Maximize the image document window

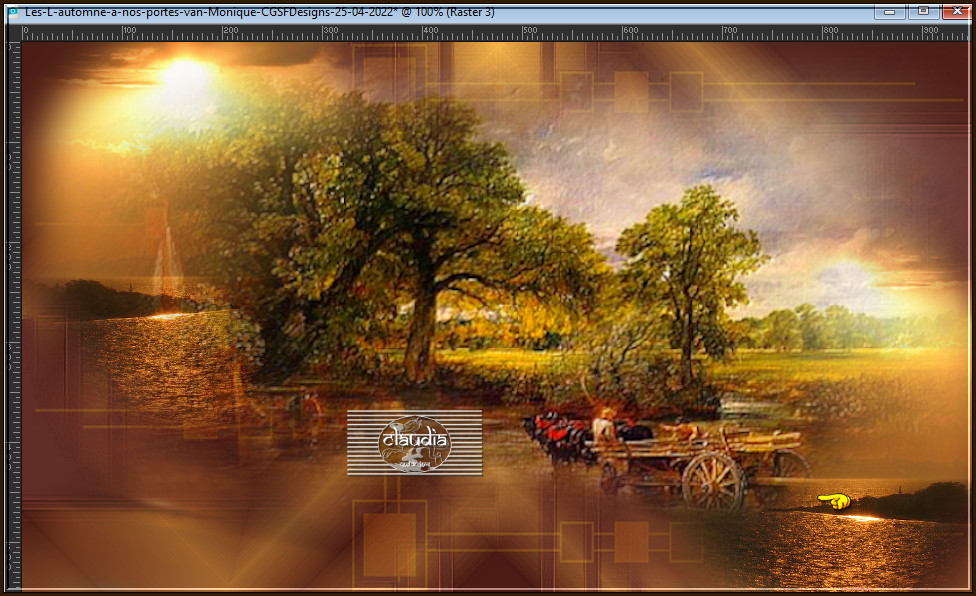point(924,12)
